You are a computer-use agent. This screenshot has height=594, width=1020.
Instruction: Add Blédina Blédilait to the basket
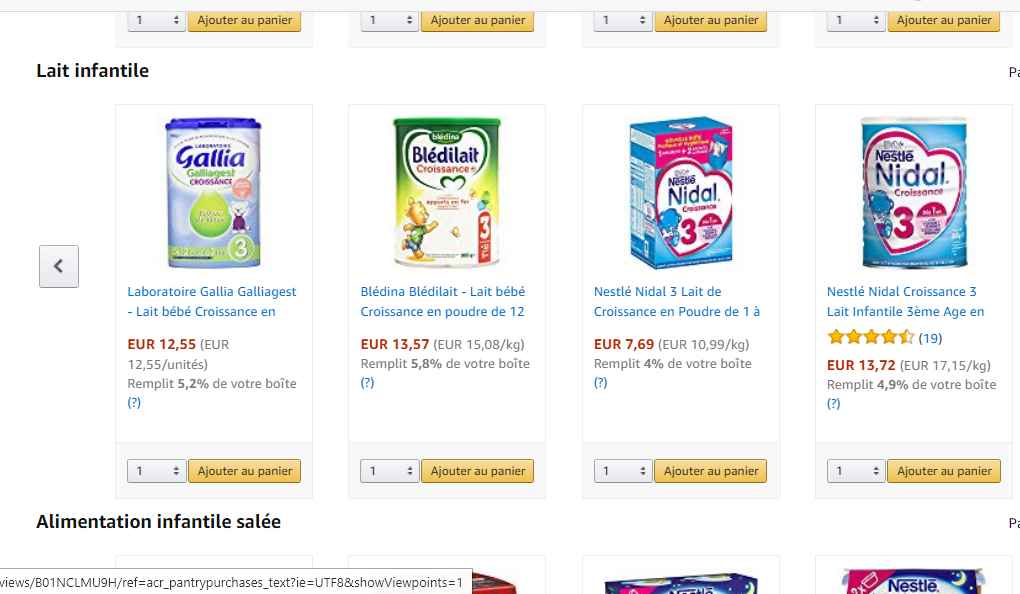(478, 471)
